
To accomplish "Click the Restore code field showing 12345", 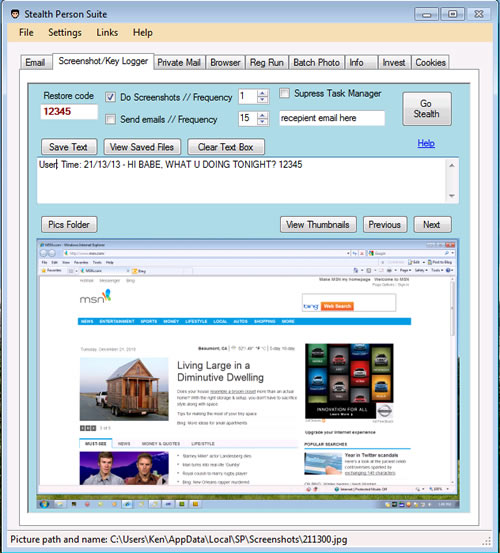I will click(x=69, y=112).
